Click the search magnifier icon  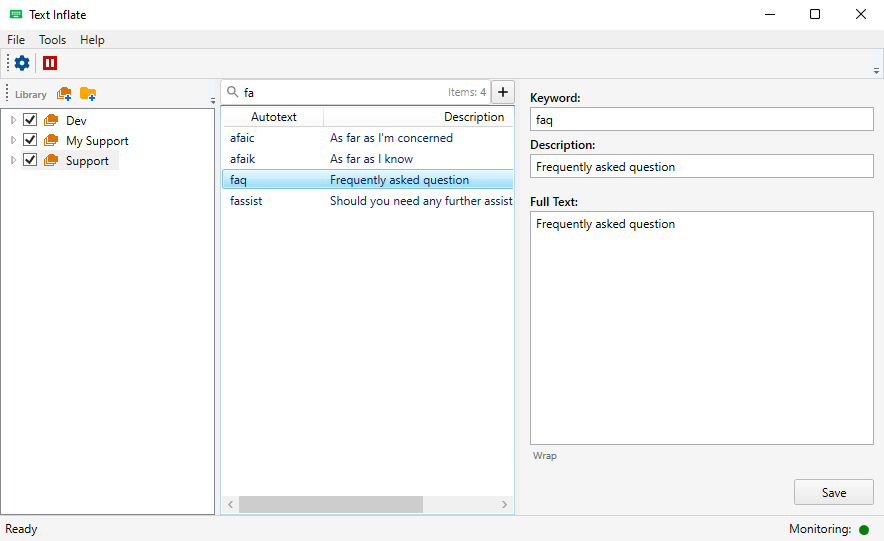coord(232,92)
